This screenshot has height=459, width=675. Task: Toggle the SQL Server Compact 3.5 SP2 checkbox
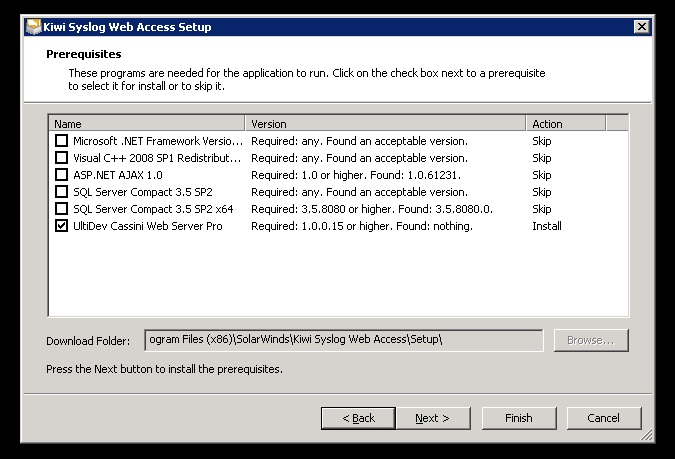coord(62,192)
